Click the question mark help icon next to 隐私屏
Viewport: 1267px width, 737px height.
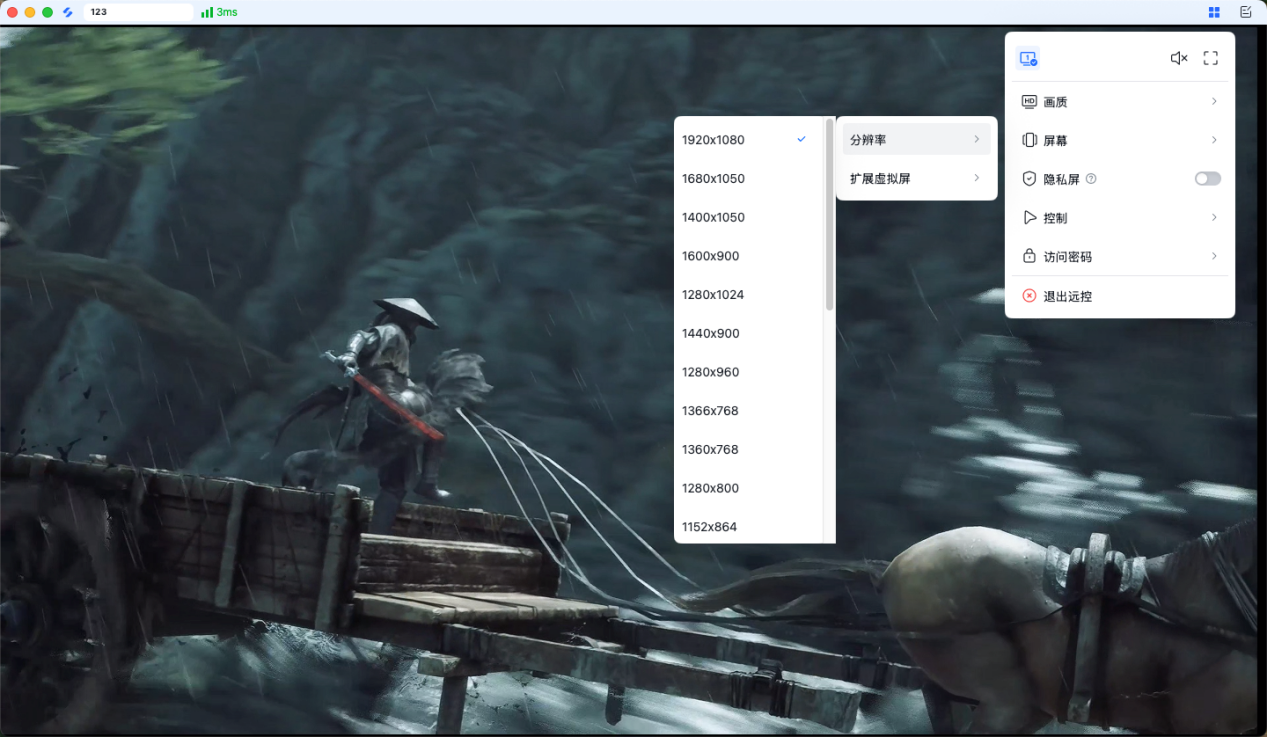coord(1091,179)
